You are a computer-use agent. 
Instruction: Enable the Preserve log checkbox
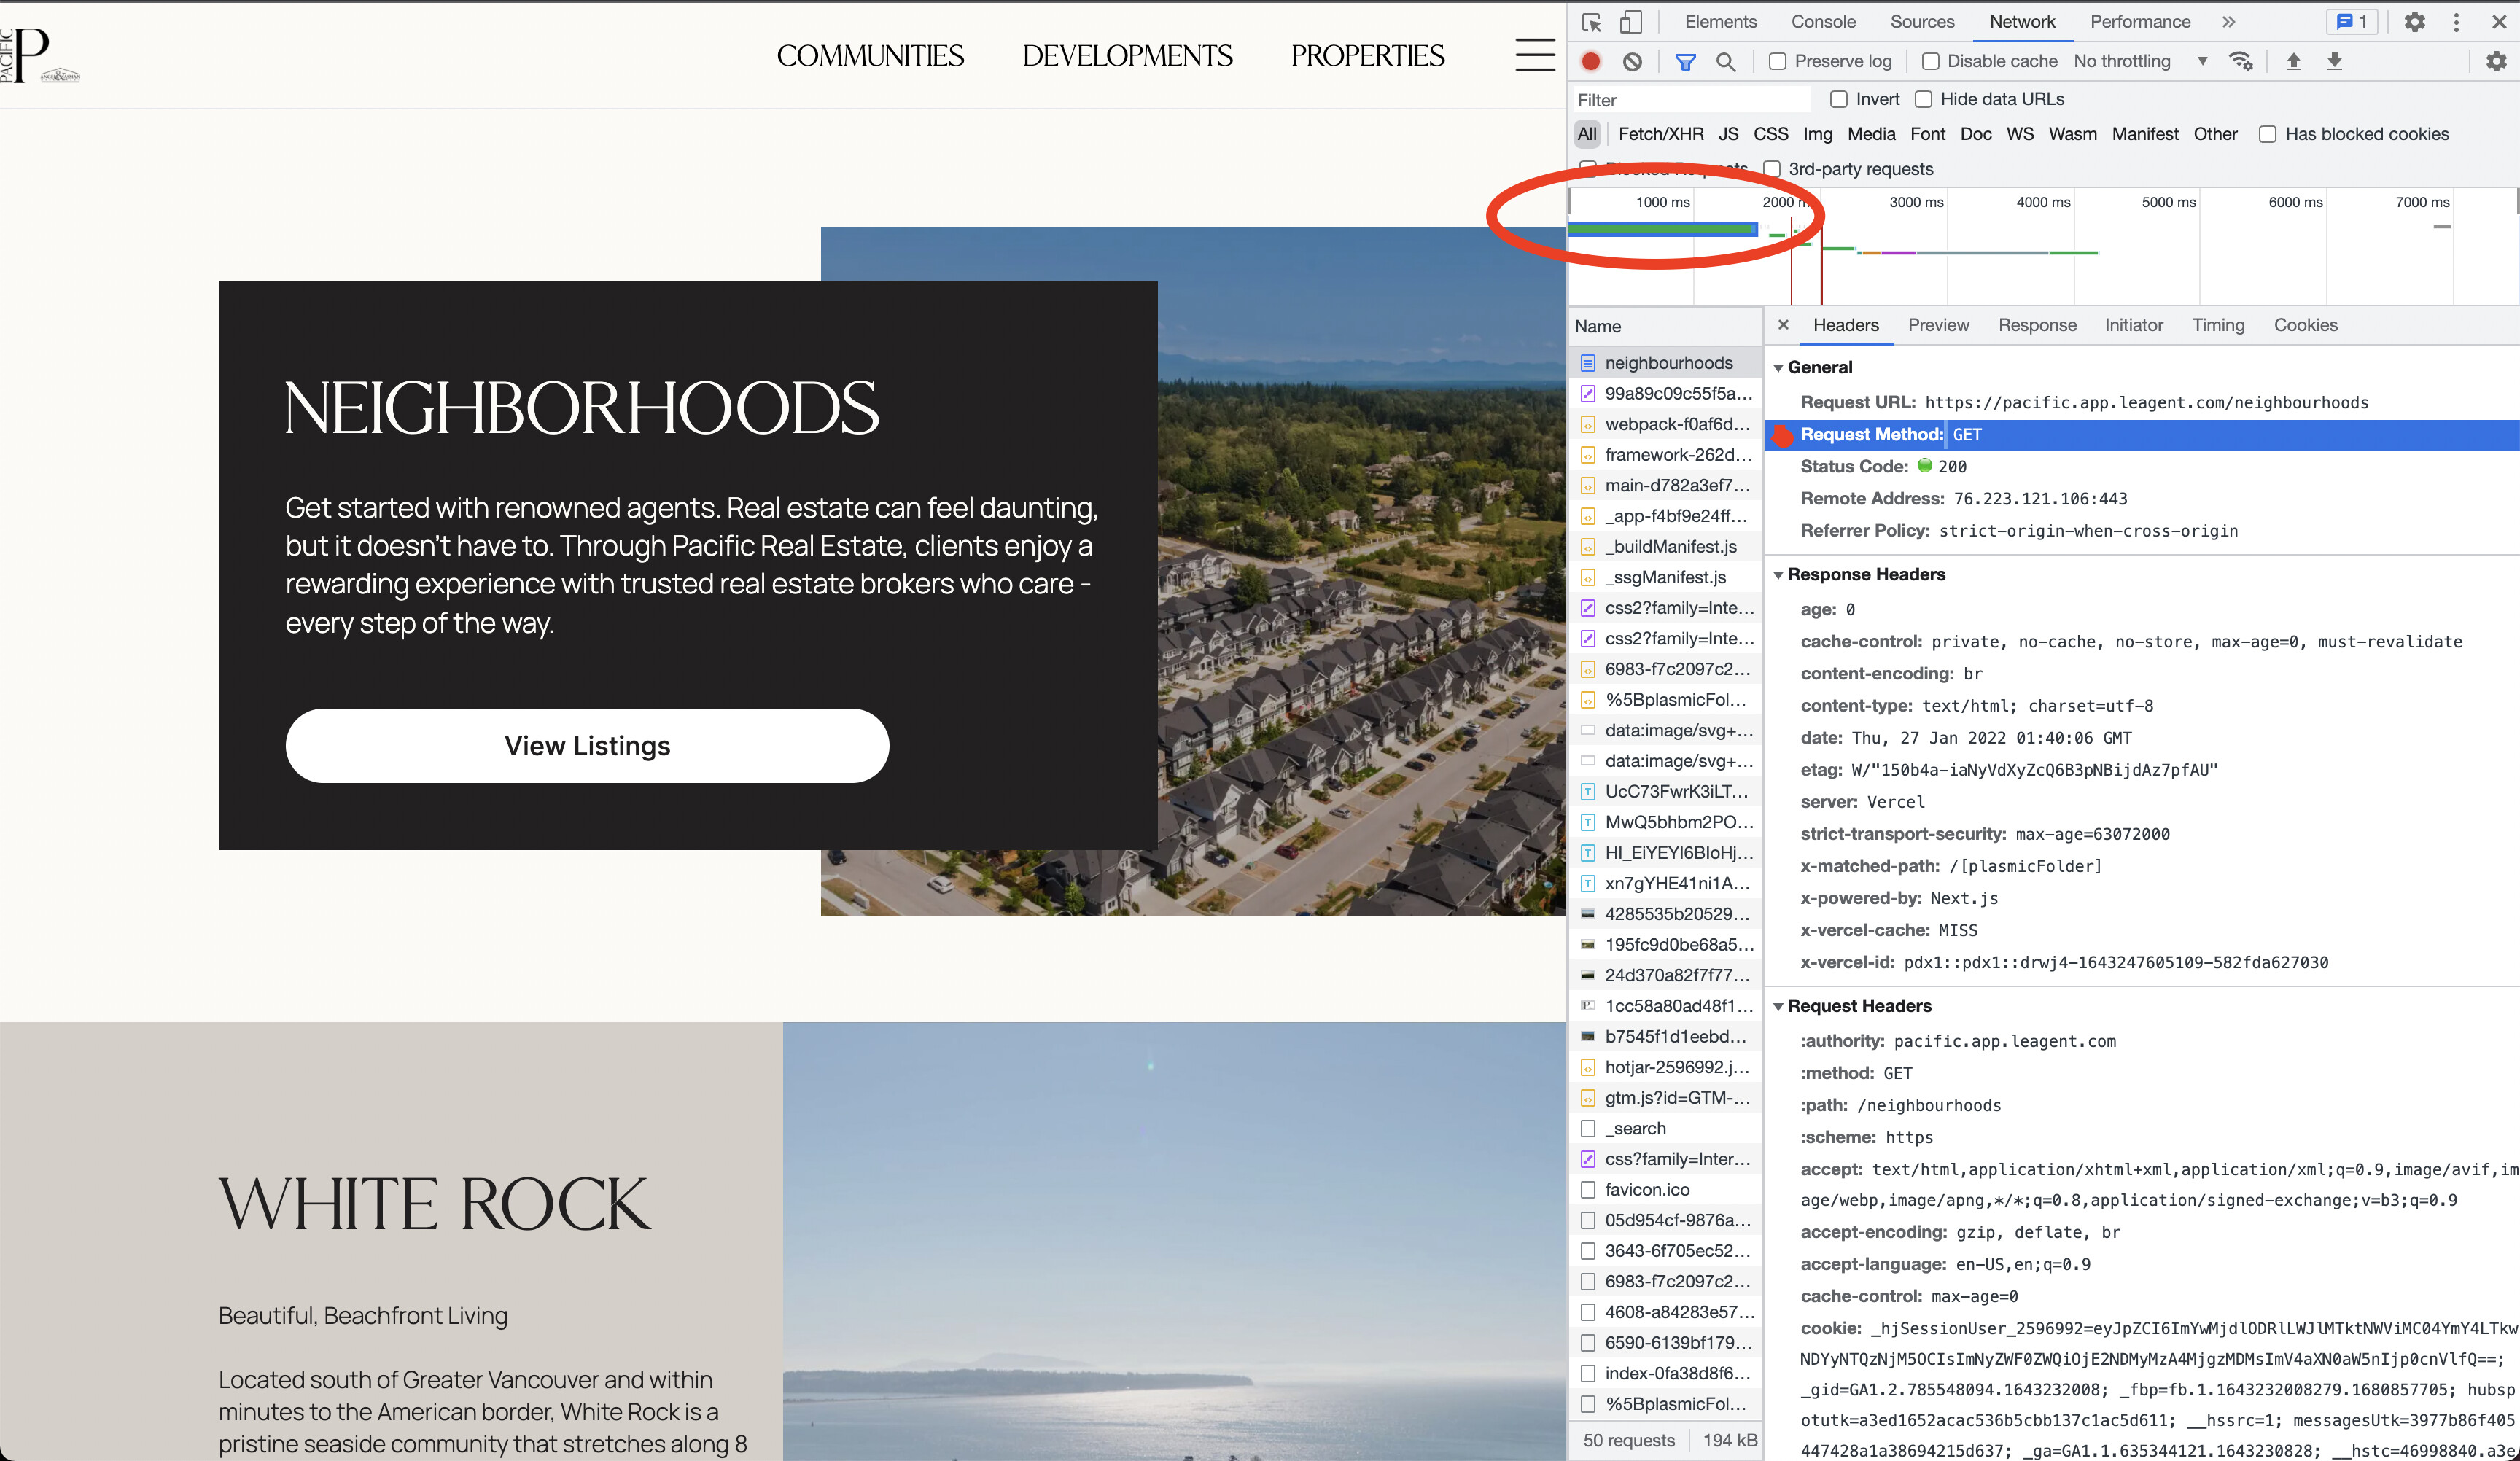coord(1778,62)
